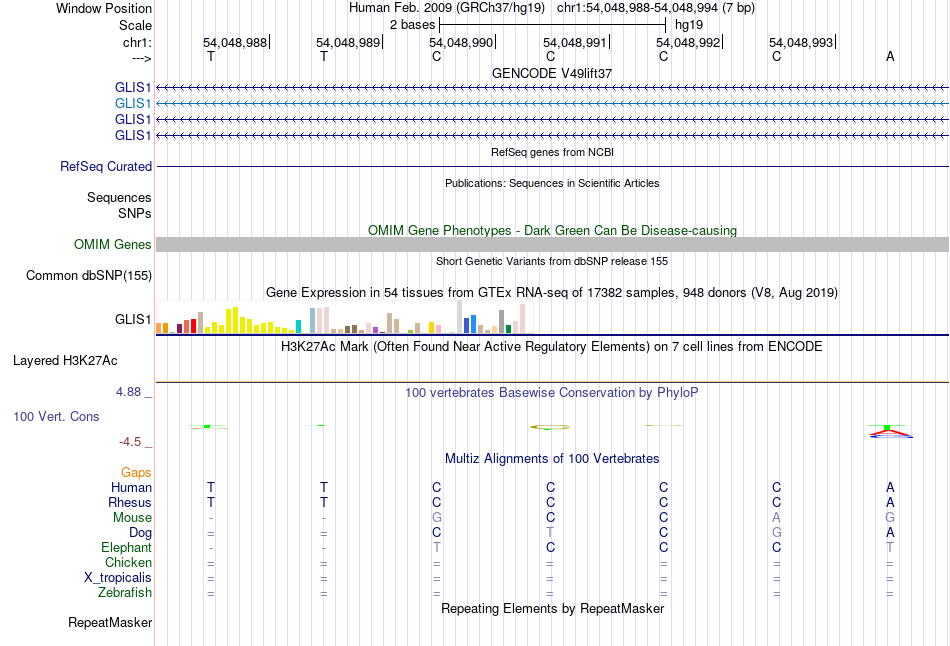
Task: Click the gray OMIM Genes bar
Action: click(552, 244)
